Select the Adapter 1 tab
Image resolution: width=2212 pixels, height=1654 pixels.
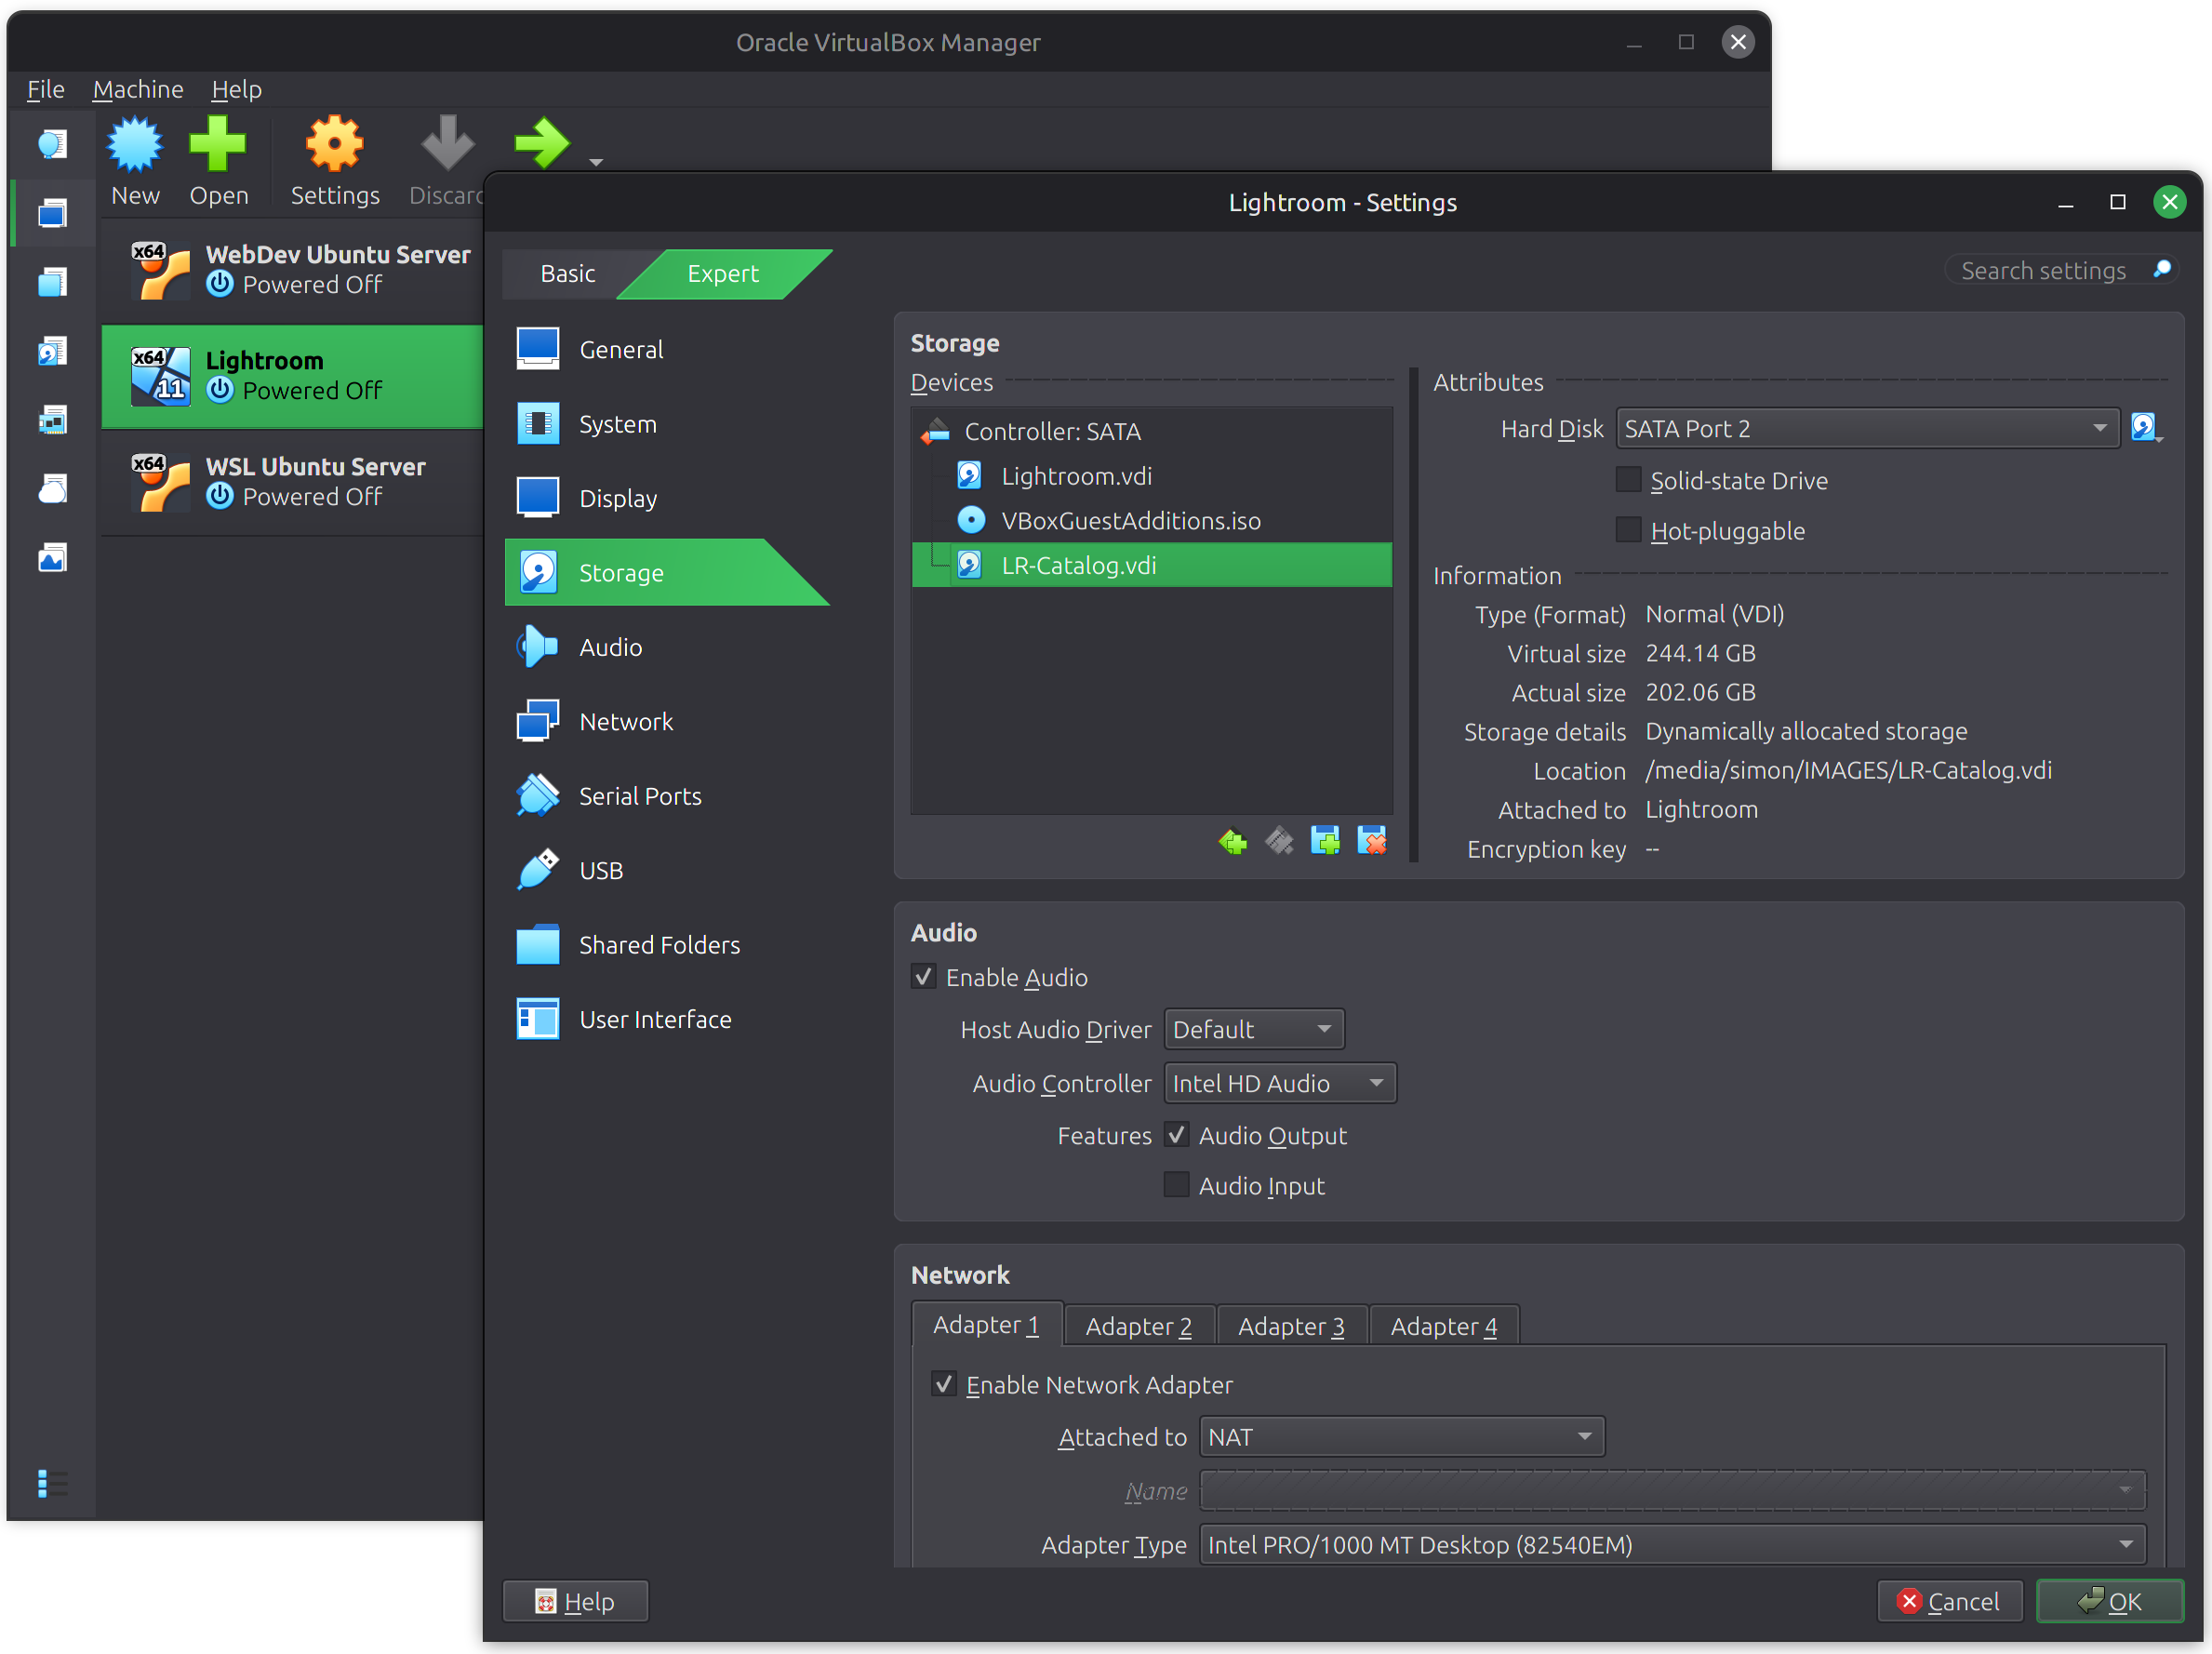point(987,1325)
